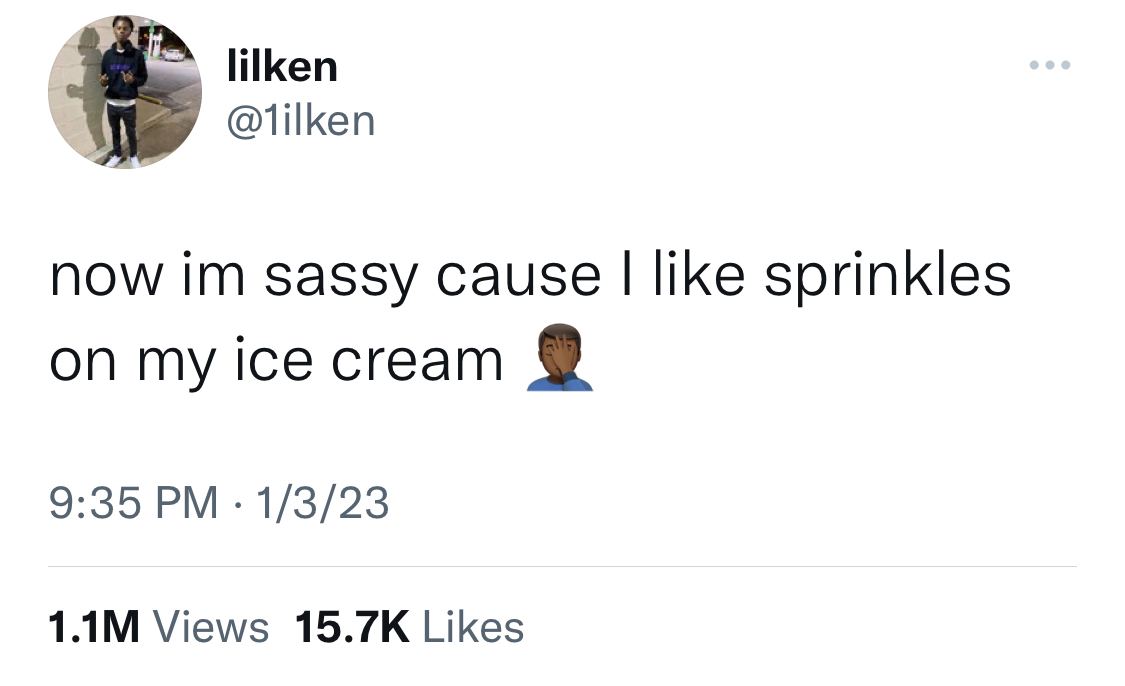Click the word Views label
Image resolution: width=1125 pixels, height=686 pixels.
212,627
